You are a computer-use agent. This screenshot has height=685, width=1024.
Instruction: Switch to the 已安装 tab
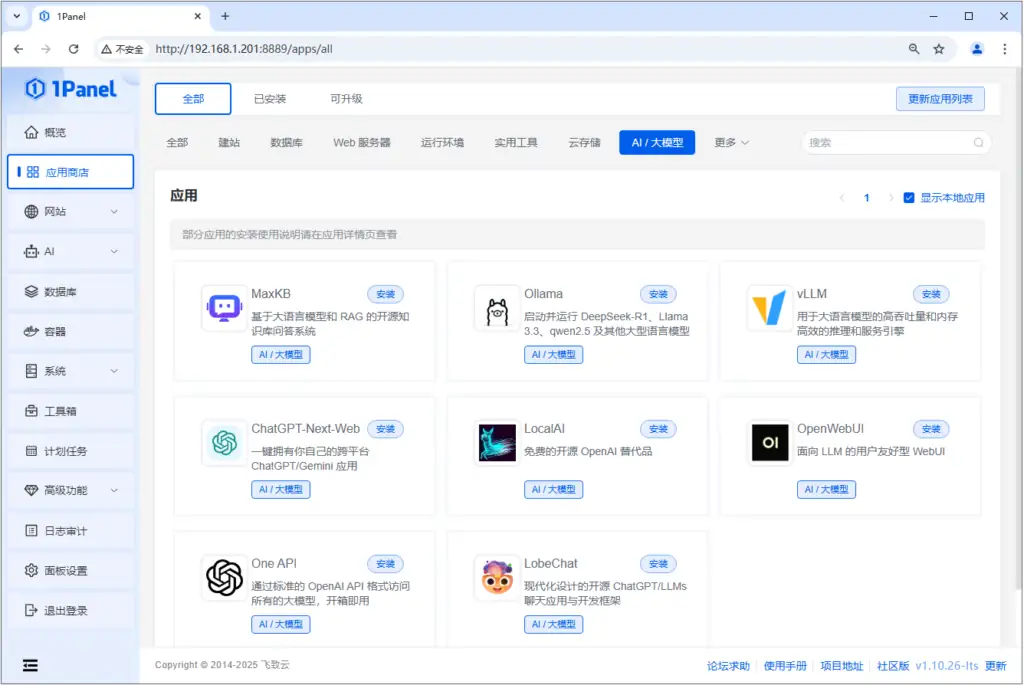[273, 99]
